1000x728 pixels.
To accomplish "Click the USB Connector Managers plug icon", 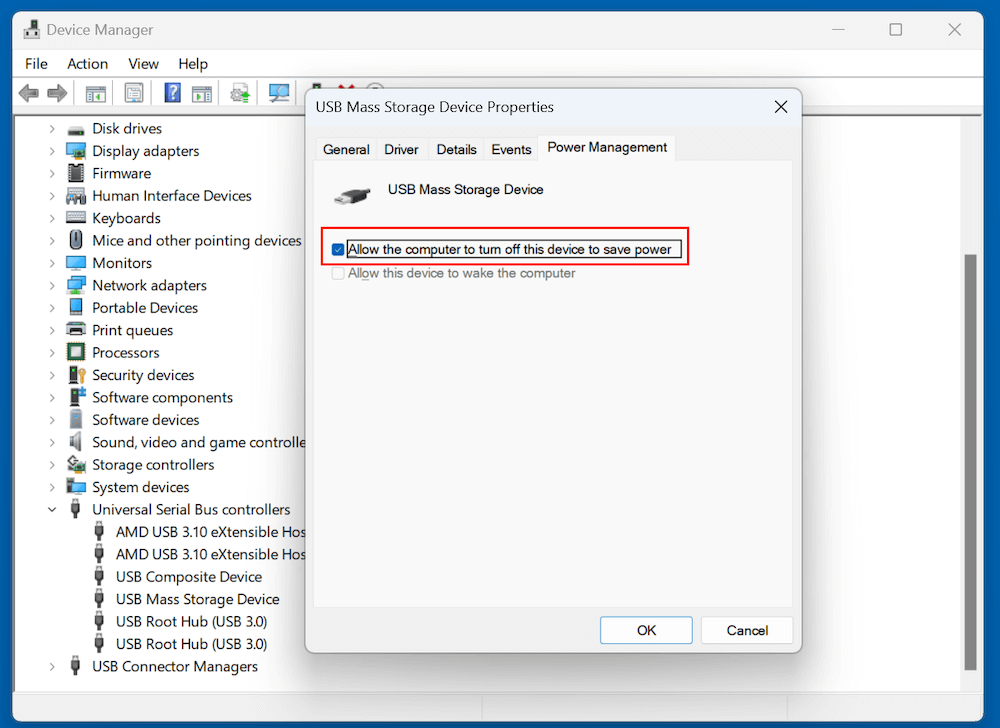I will 75,666.
